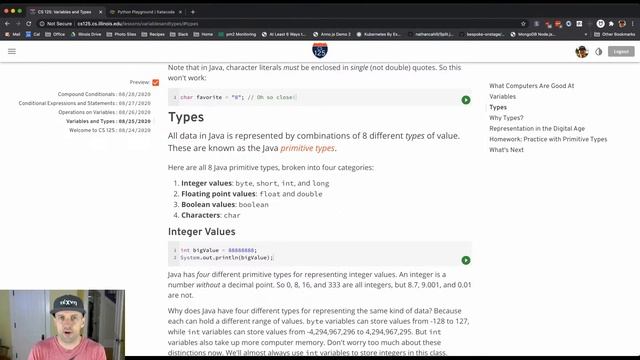Open the Mail bookmark
This screenshot has width=640, height=360.
[12, 34]
